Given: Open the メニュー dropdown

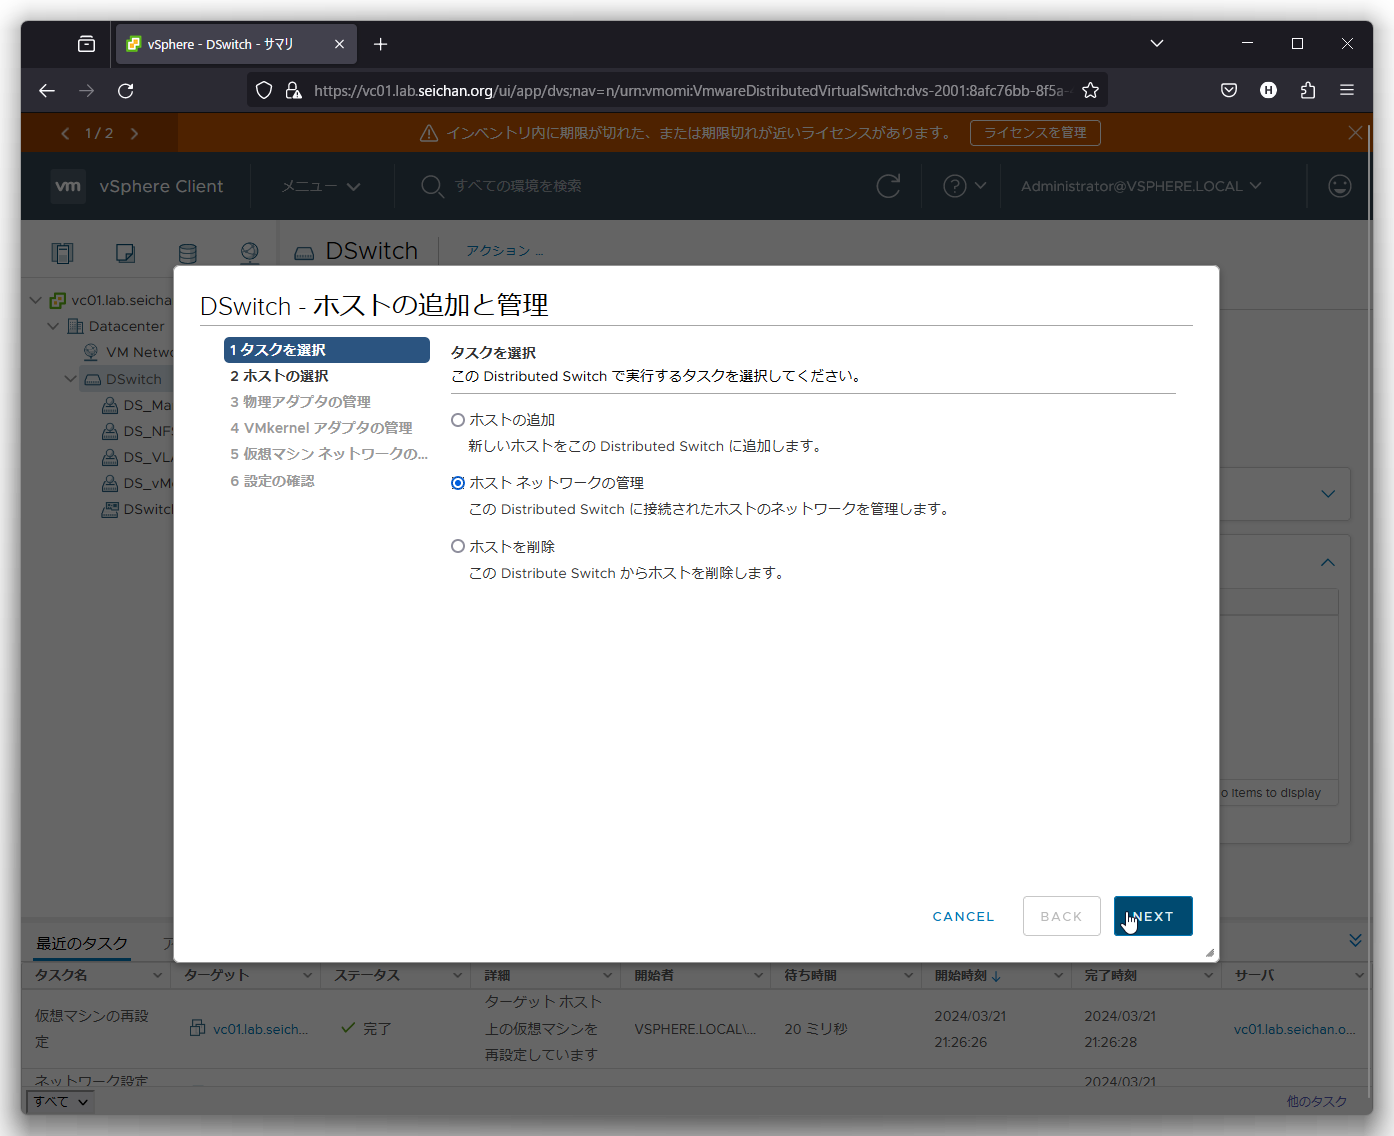Looking at the screenshot, I should click(x=320, y=186).
